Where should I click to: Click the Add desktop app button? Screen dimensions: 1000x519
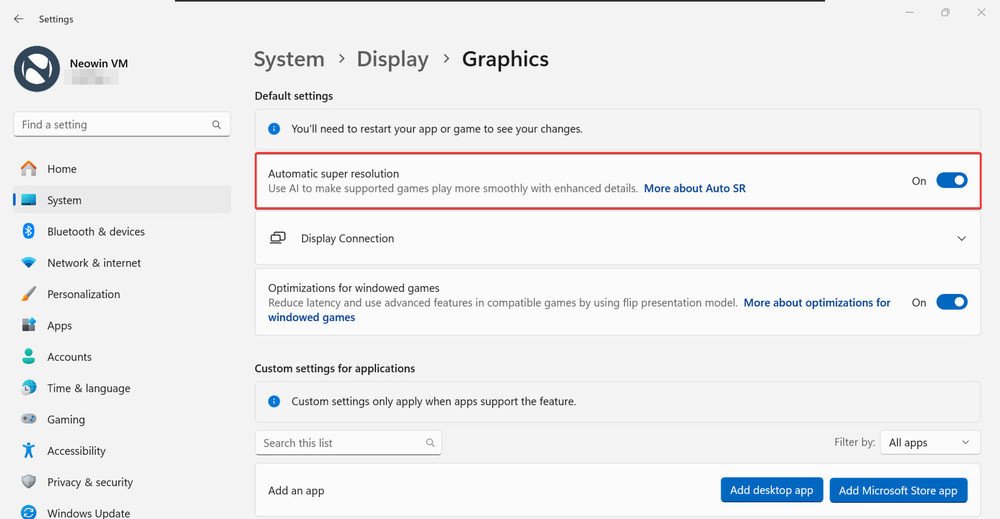pos(772,490)
